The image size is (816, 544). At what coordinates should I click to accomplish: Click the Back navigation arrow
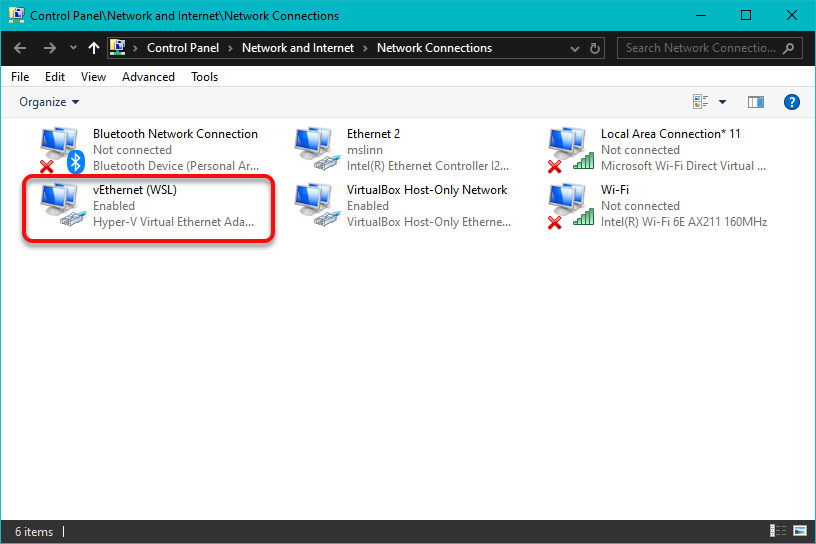click(21, 48)
